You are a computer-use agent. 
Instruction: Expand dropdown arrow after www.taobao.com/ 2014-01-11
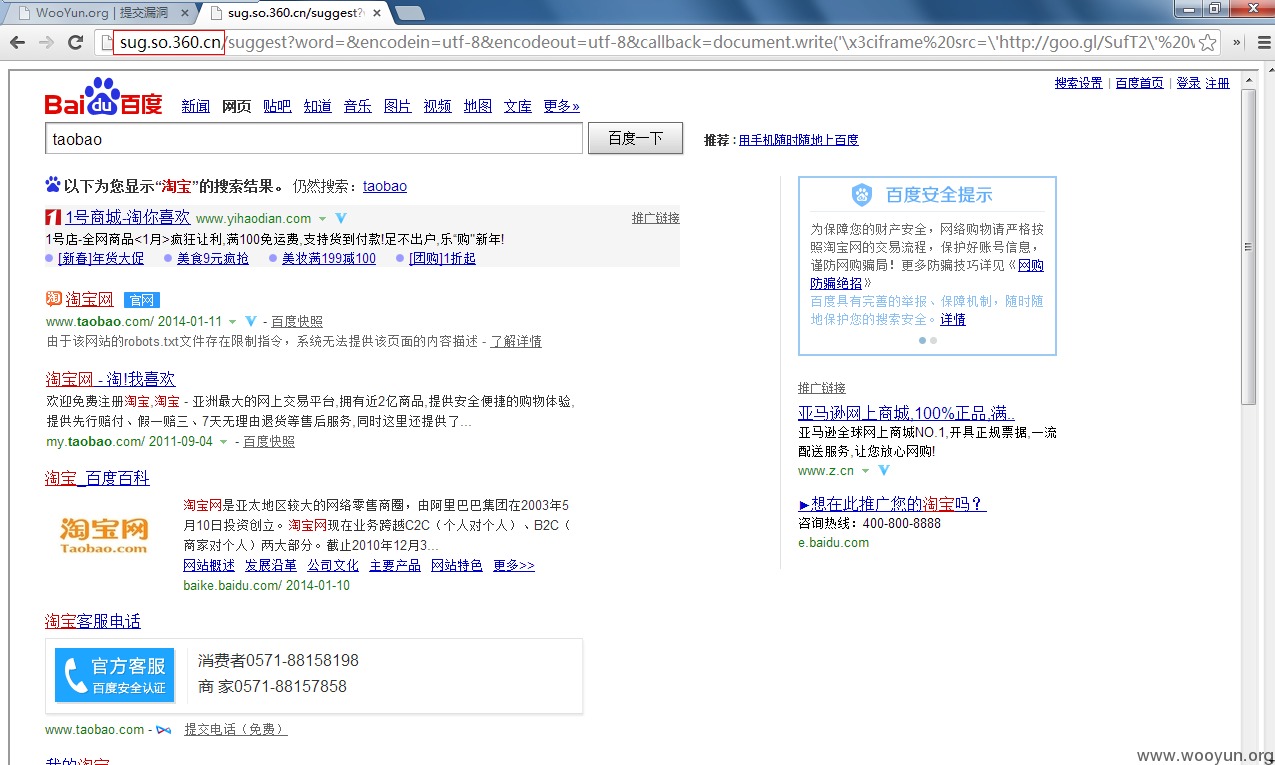tap(232, 322)
